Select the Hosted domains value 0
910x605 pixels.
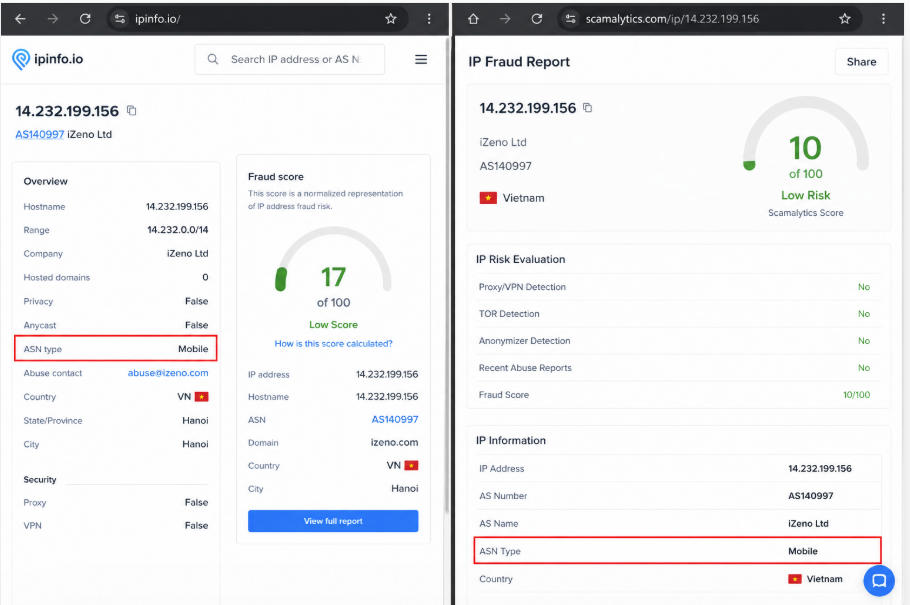point(205,278)
